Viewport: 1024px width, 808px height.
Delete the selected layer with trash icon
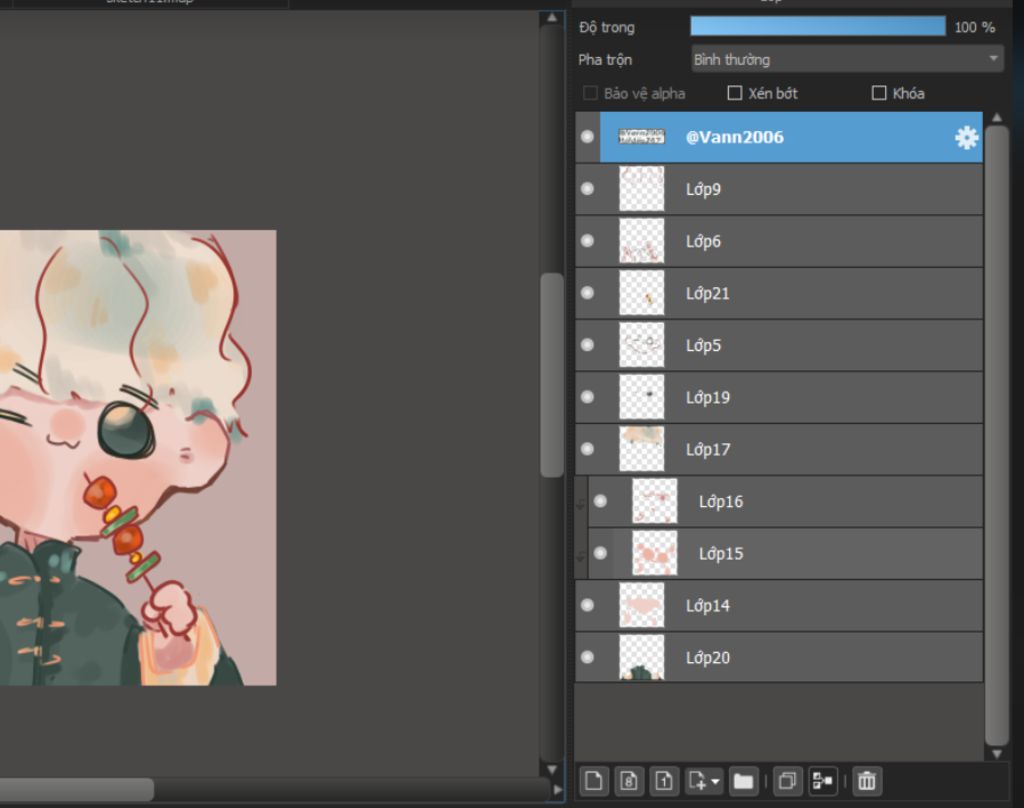click(867, 781)
